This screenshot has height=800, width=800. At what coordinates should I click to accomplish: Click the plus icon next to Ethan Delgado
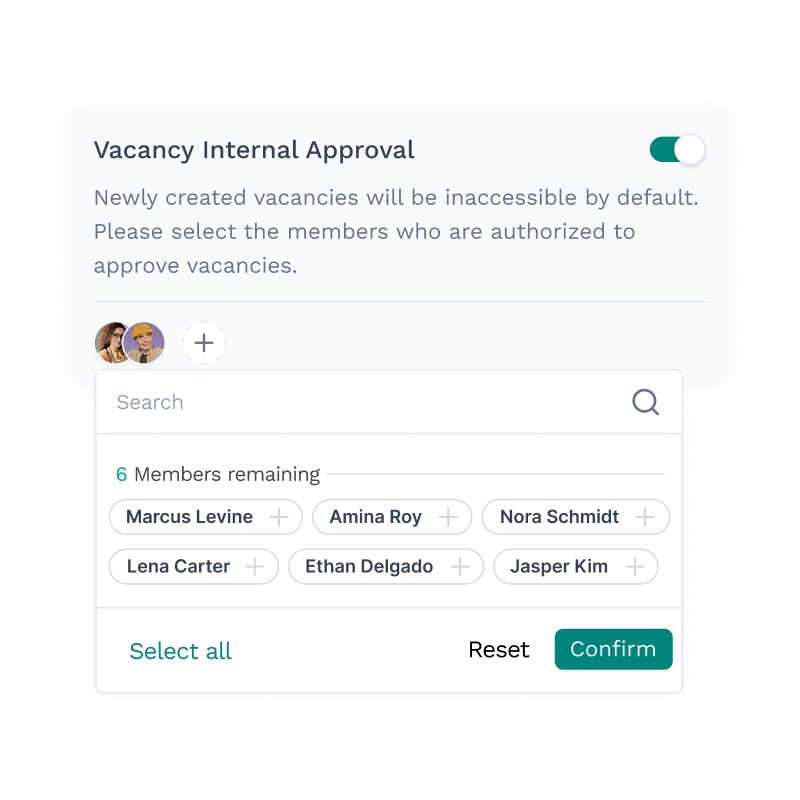pyautogui.click(x=460, y=566)
